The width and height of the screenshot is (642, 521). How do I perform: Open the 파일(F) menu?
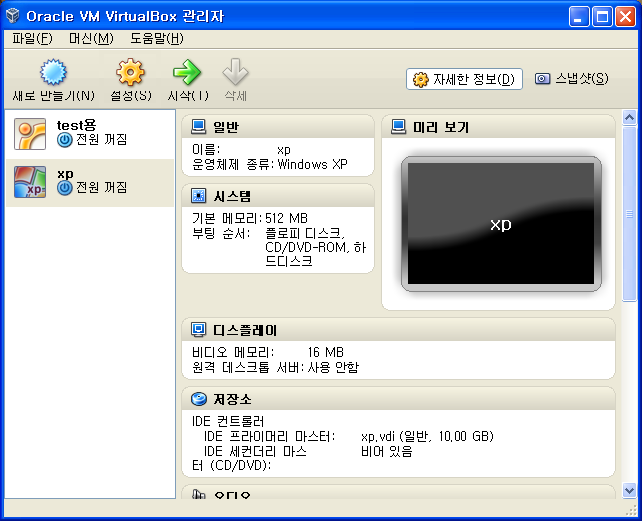click(x=32, y=39)
